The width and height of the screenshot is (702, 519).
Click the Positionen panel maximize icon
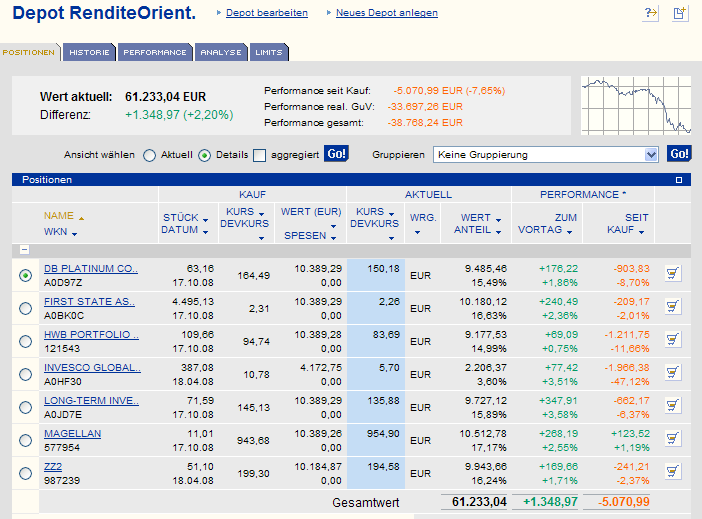(x=679, y=180)
